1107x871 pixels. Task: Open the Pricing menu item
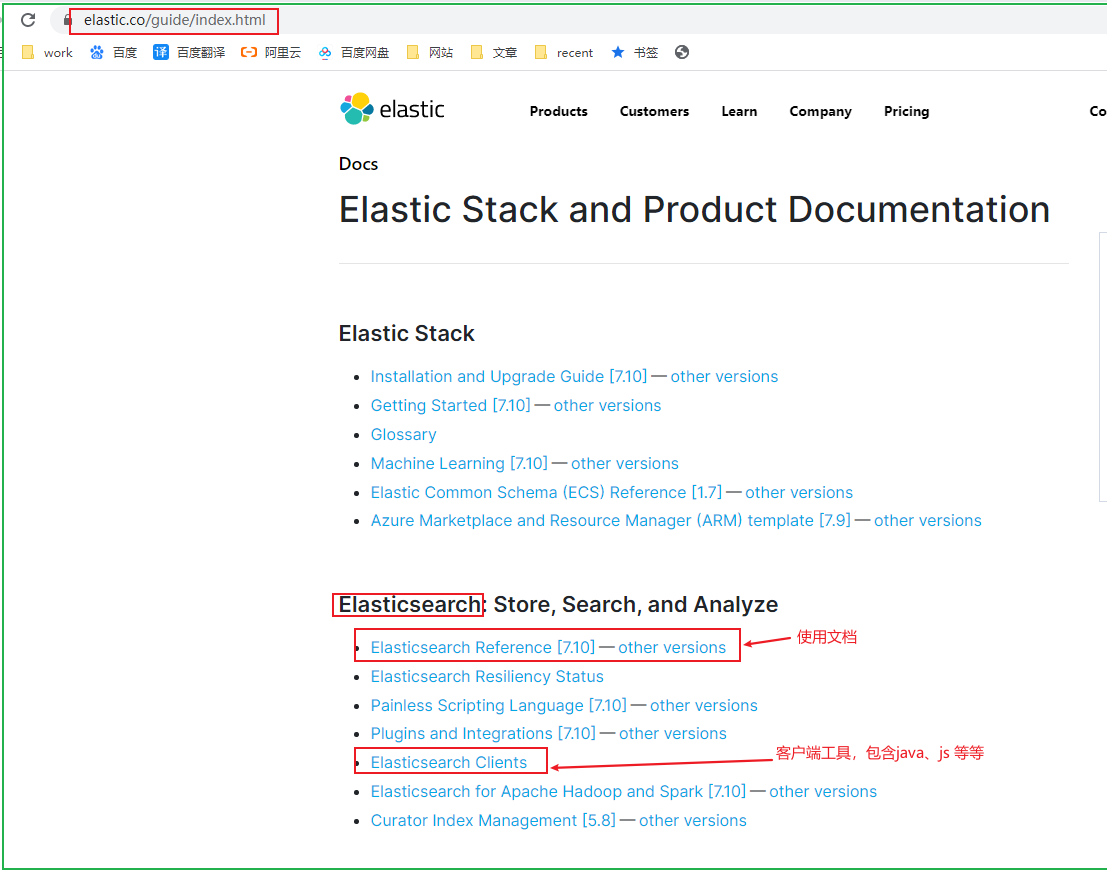pyautogui.click(x=906, y=112)
